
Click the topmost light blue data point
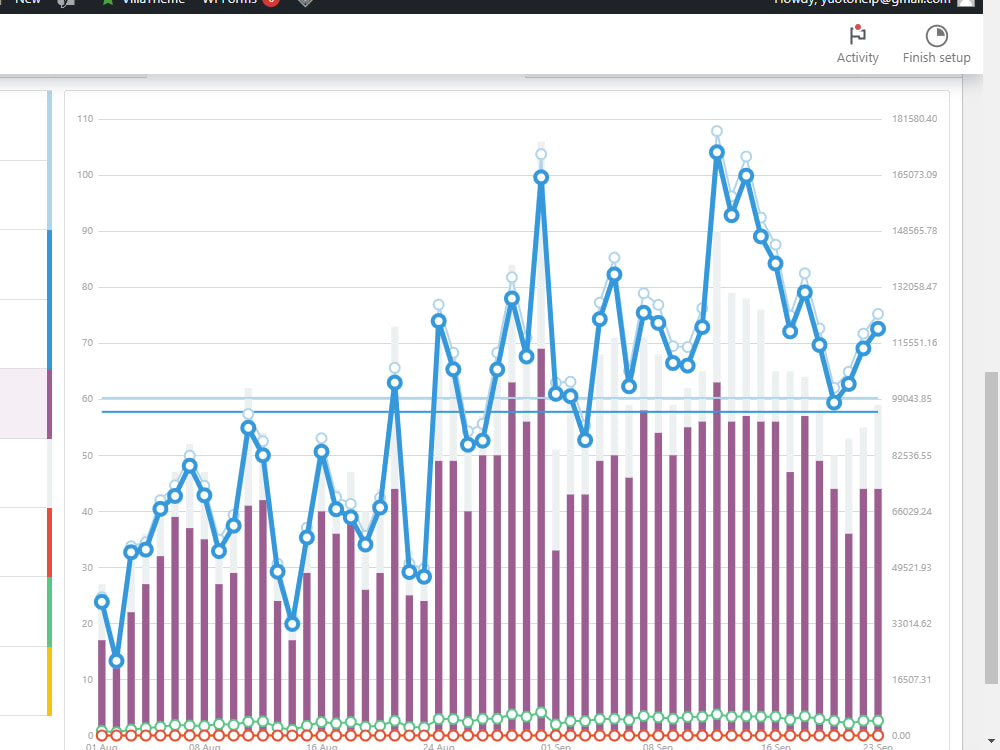(x=717, y=131)
